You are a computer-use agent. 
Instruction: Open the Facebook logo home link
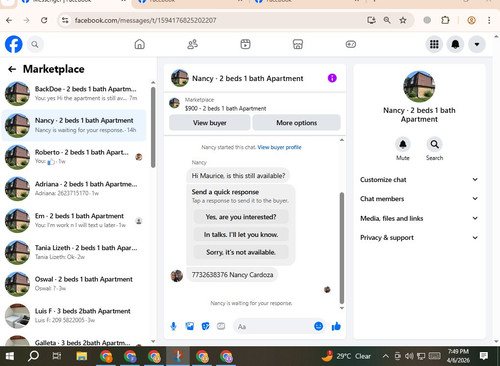point(14,44)
